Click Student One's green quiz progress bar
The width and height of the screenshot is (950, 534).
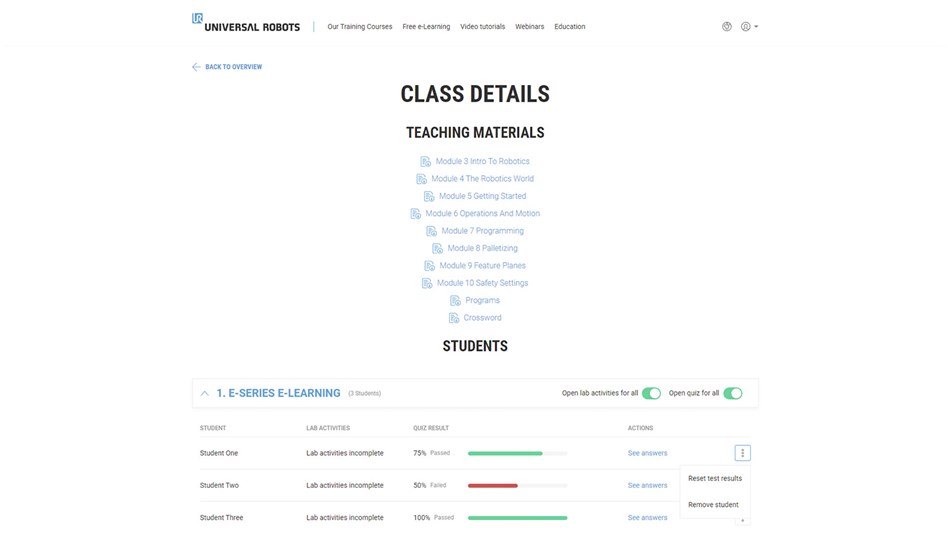505,453
